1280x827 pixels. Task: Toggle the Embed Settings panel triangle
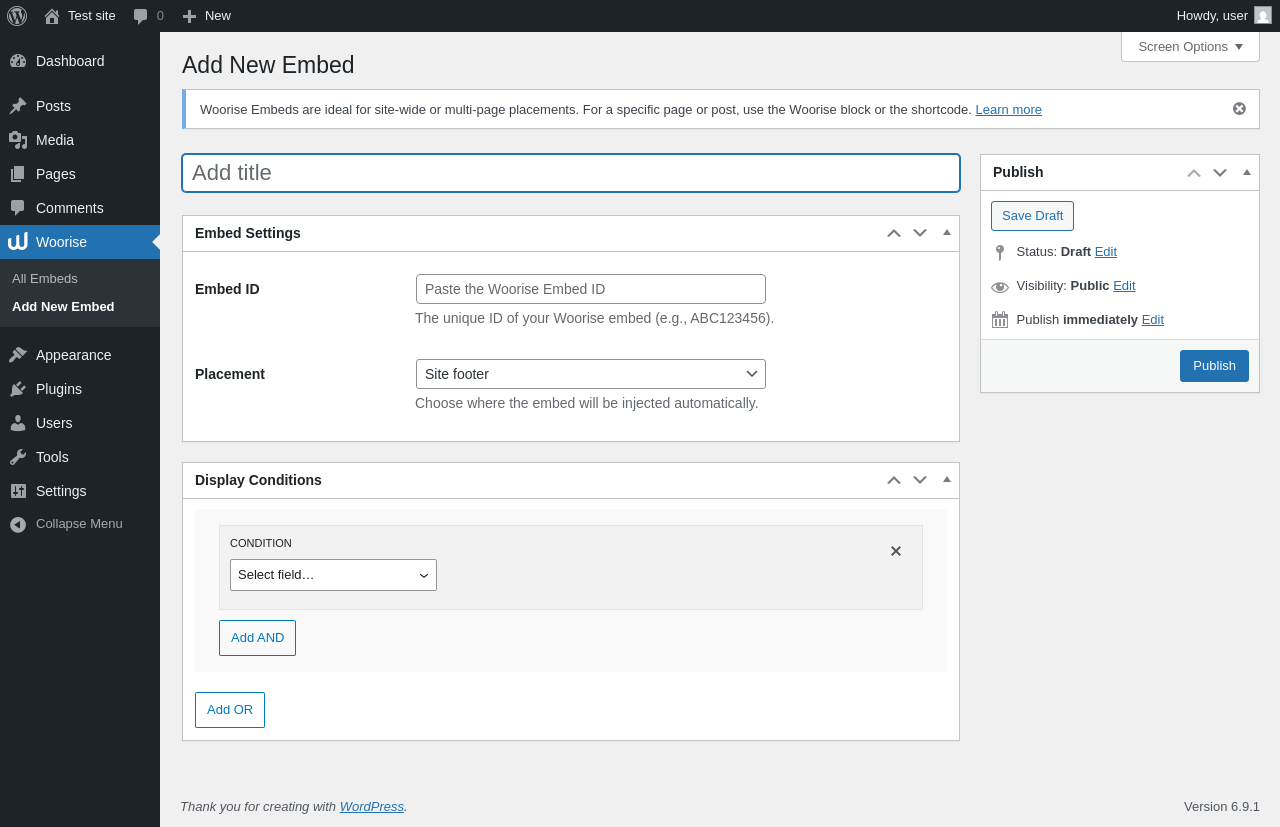[947, 232]
